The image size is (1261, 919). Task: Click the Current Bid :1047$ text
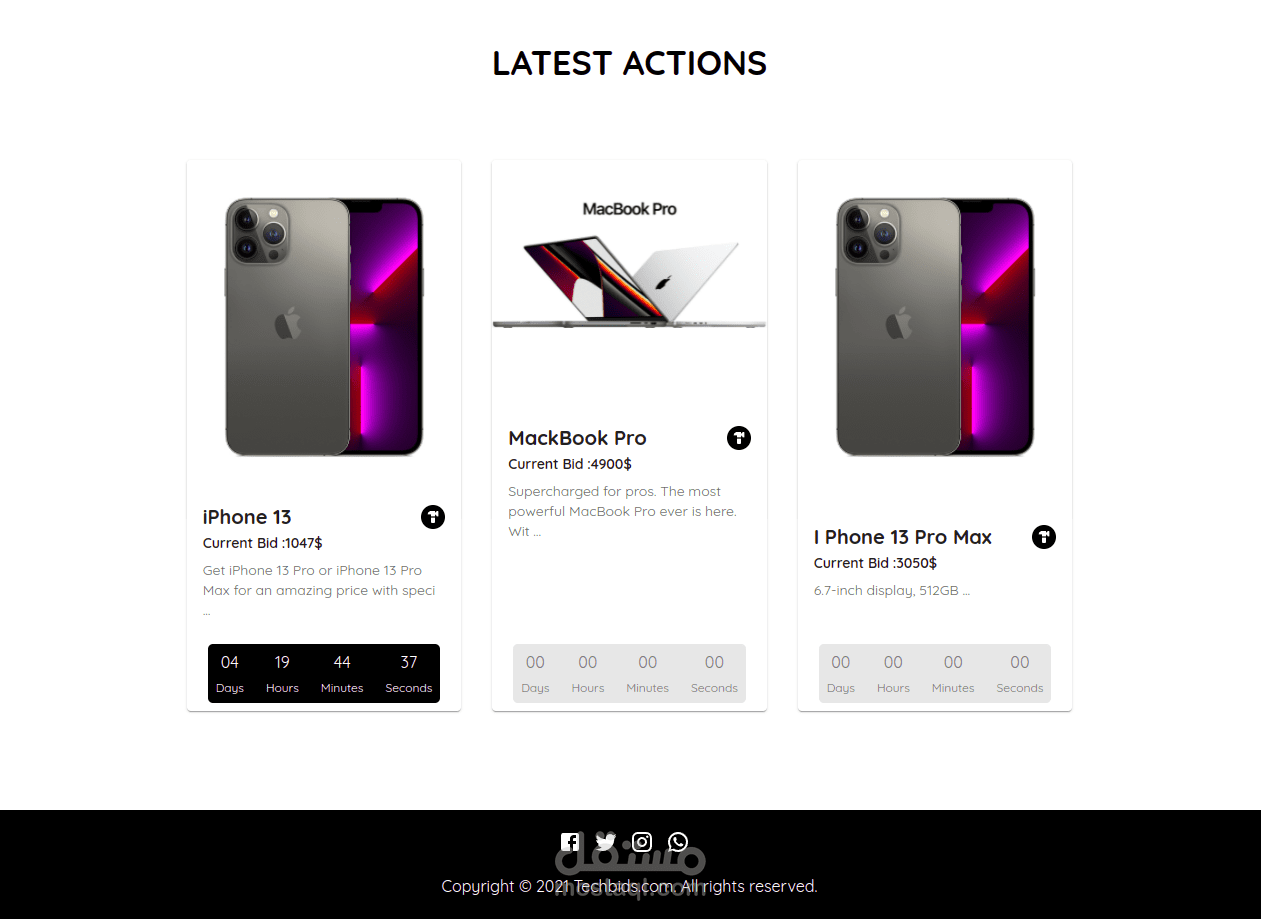pyautogui.click(x=263, y=543)
